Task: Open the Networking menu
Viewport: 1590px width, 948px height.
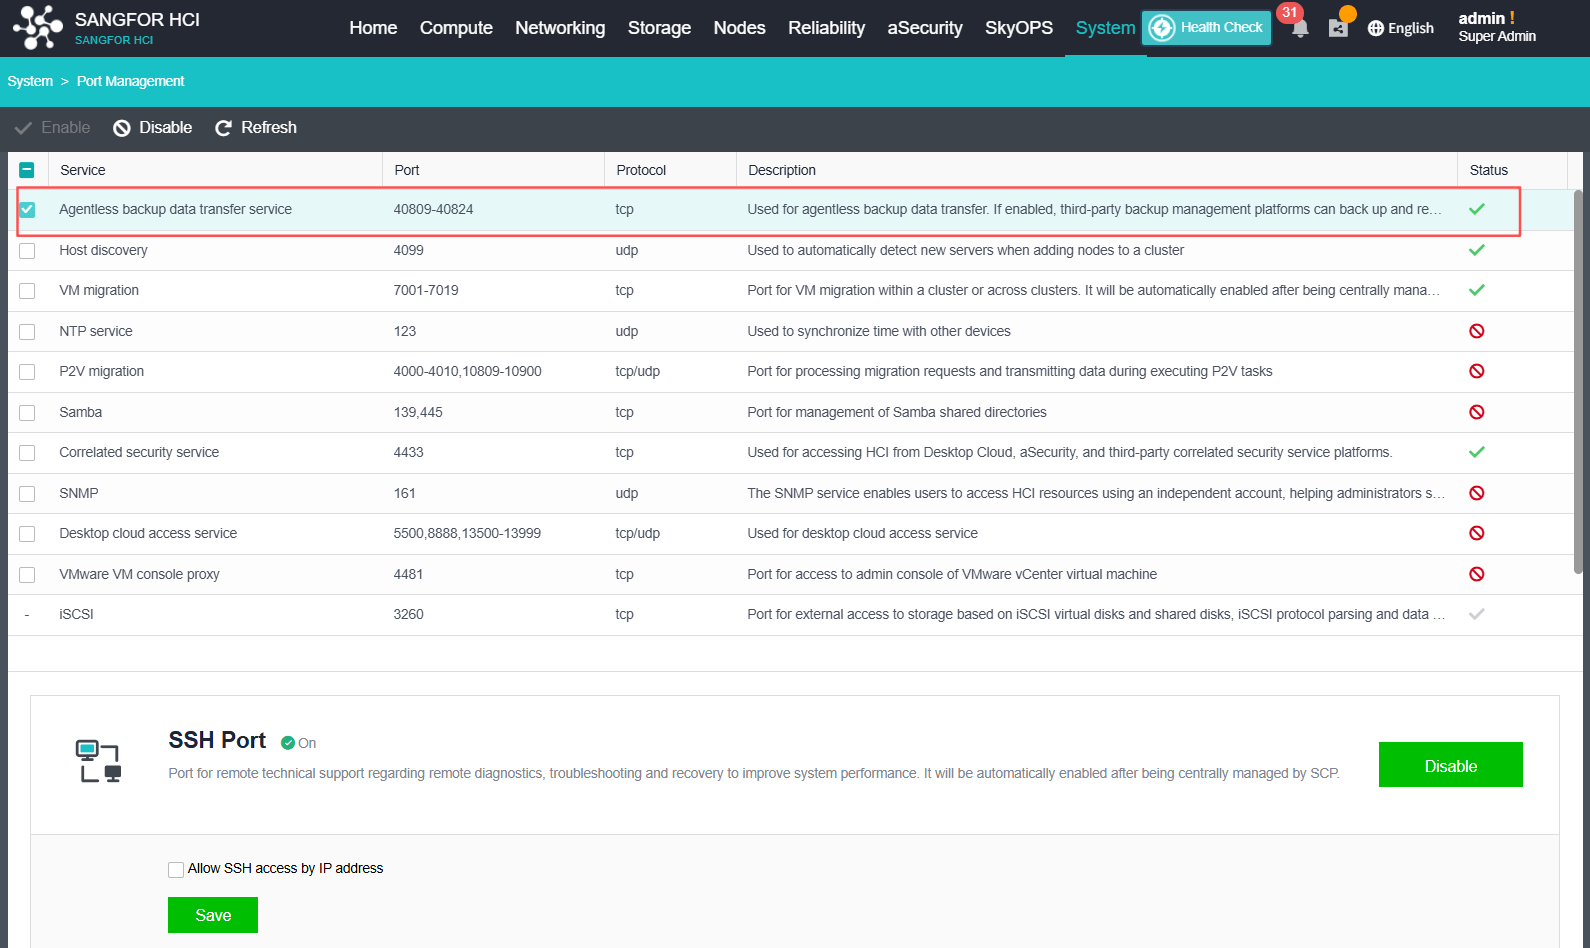Action: click(560, 28)
